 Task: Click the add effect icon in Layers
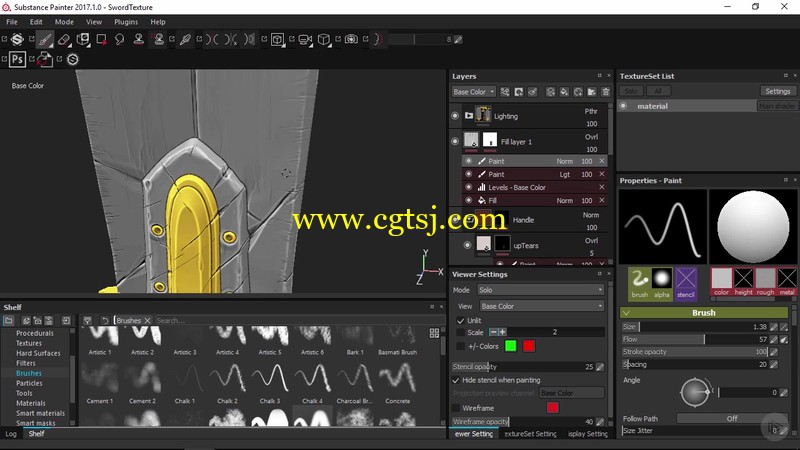point(505,92)
